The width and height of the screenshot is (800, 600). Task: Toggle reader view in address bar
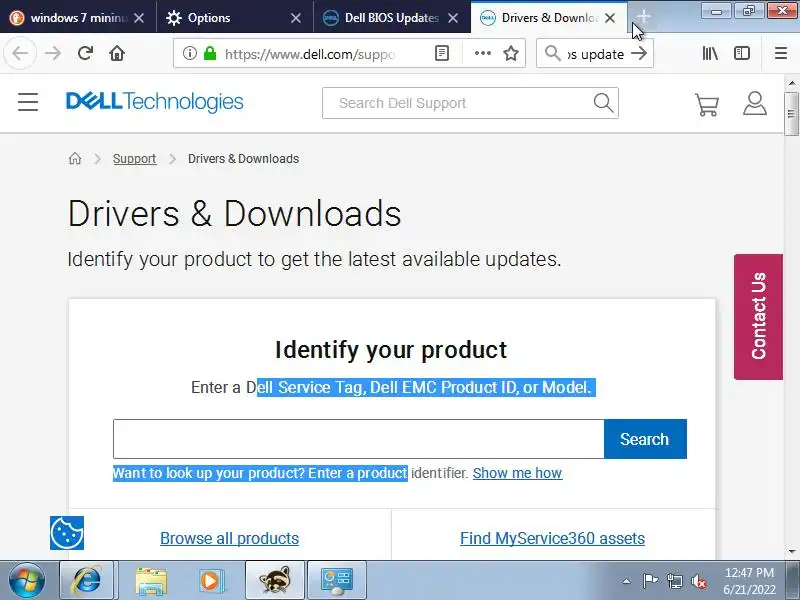click(x=442, y=54)
